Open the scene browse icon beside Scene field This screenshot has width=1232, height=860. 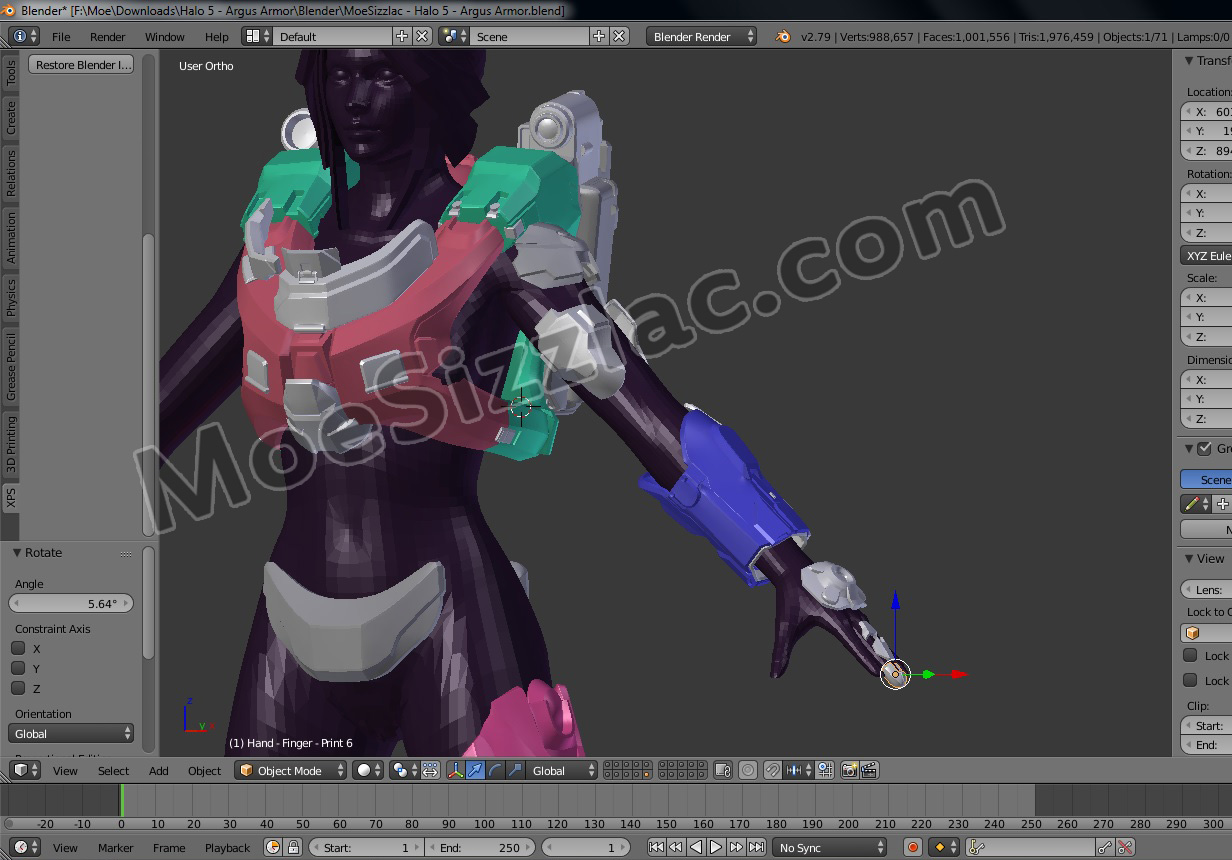coord(454,36)
